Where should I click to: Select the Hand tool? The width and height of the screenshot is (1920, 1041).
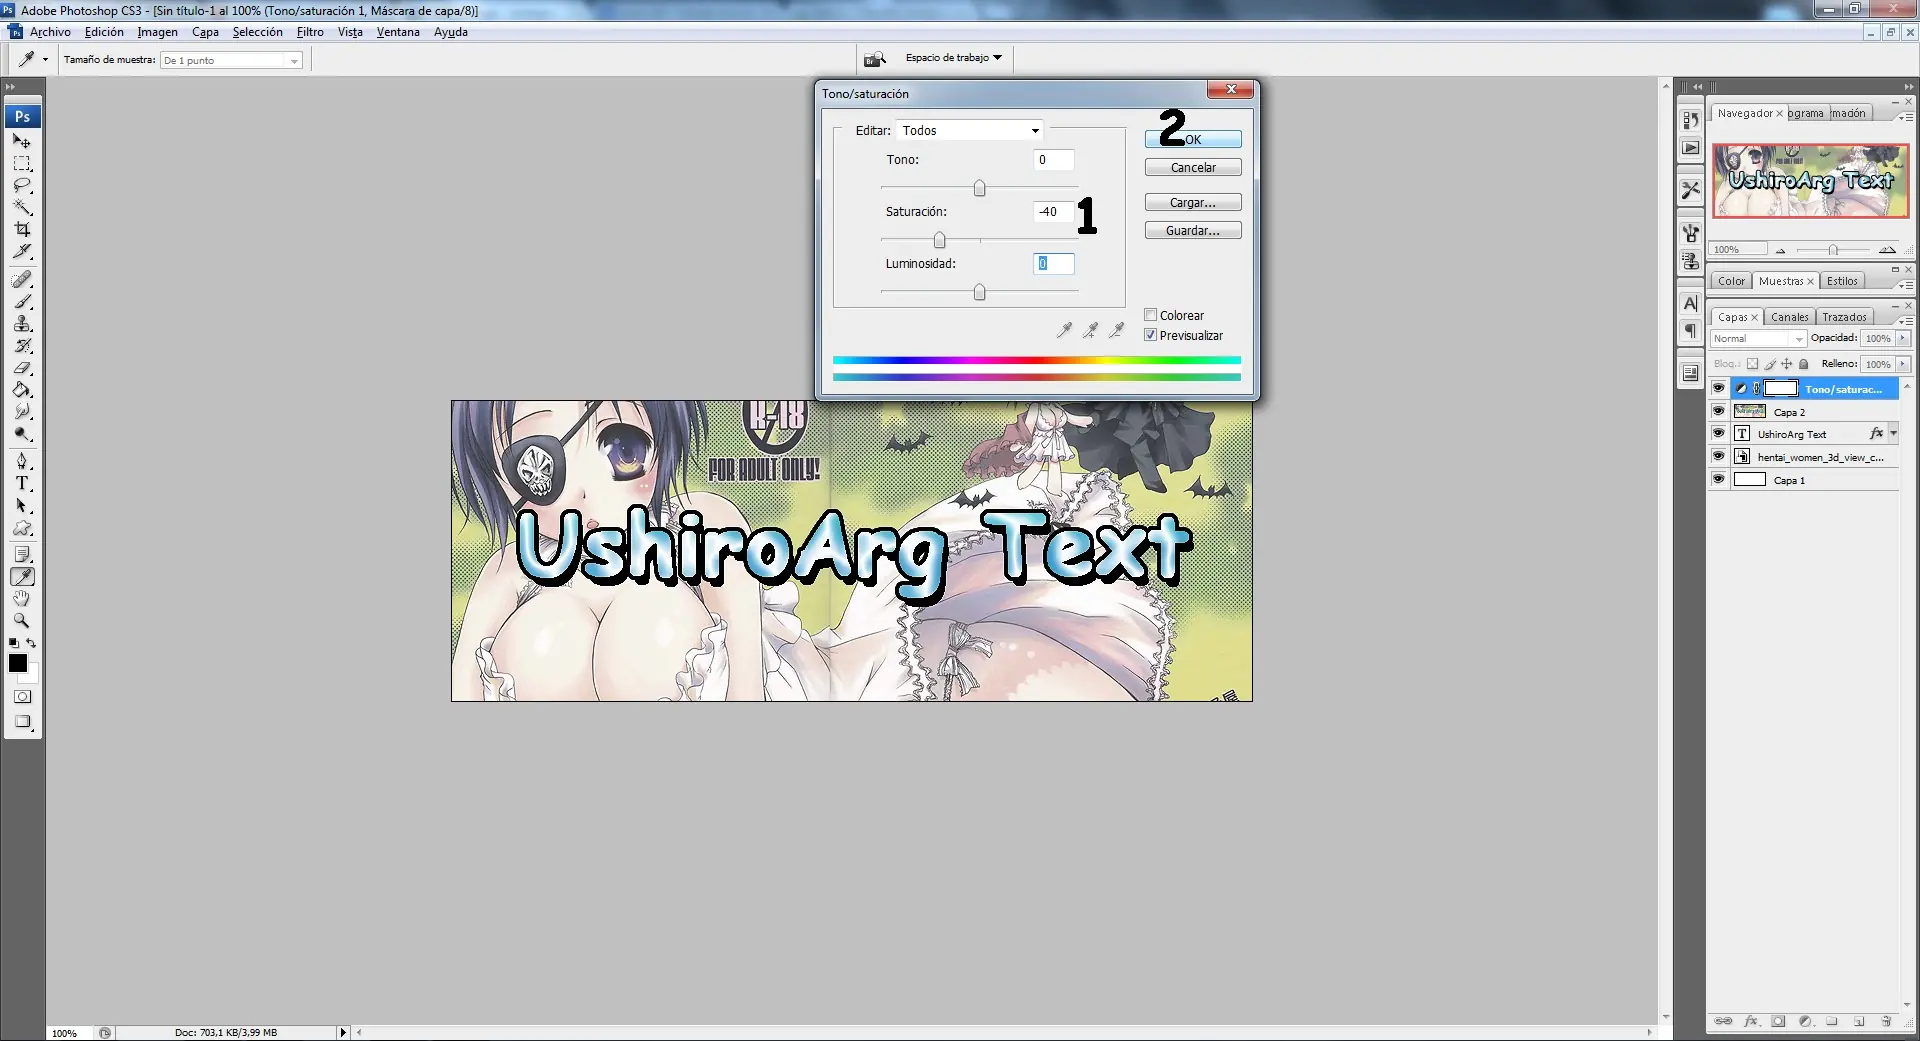pos(22,598)
